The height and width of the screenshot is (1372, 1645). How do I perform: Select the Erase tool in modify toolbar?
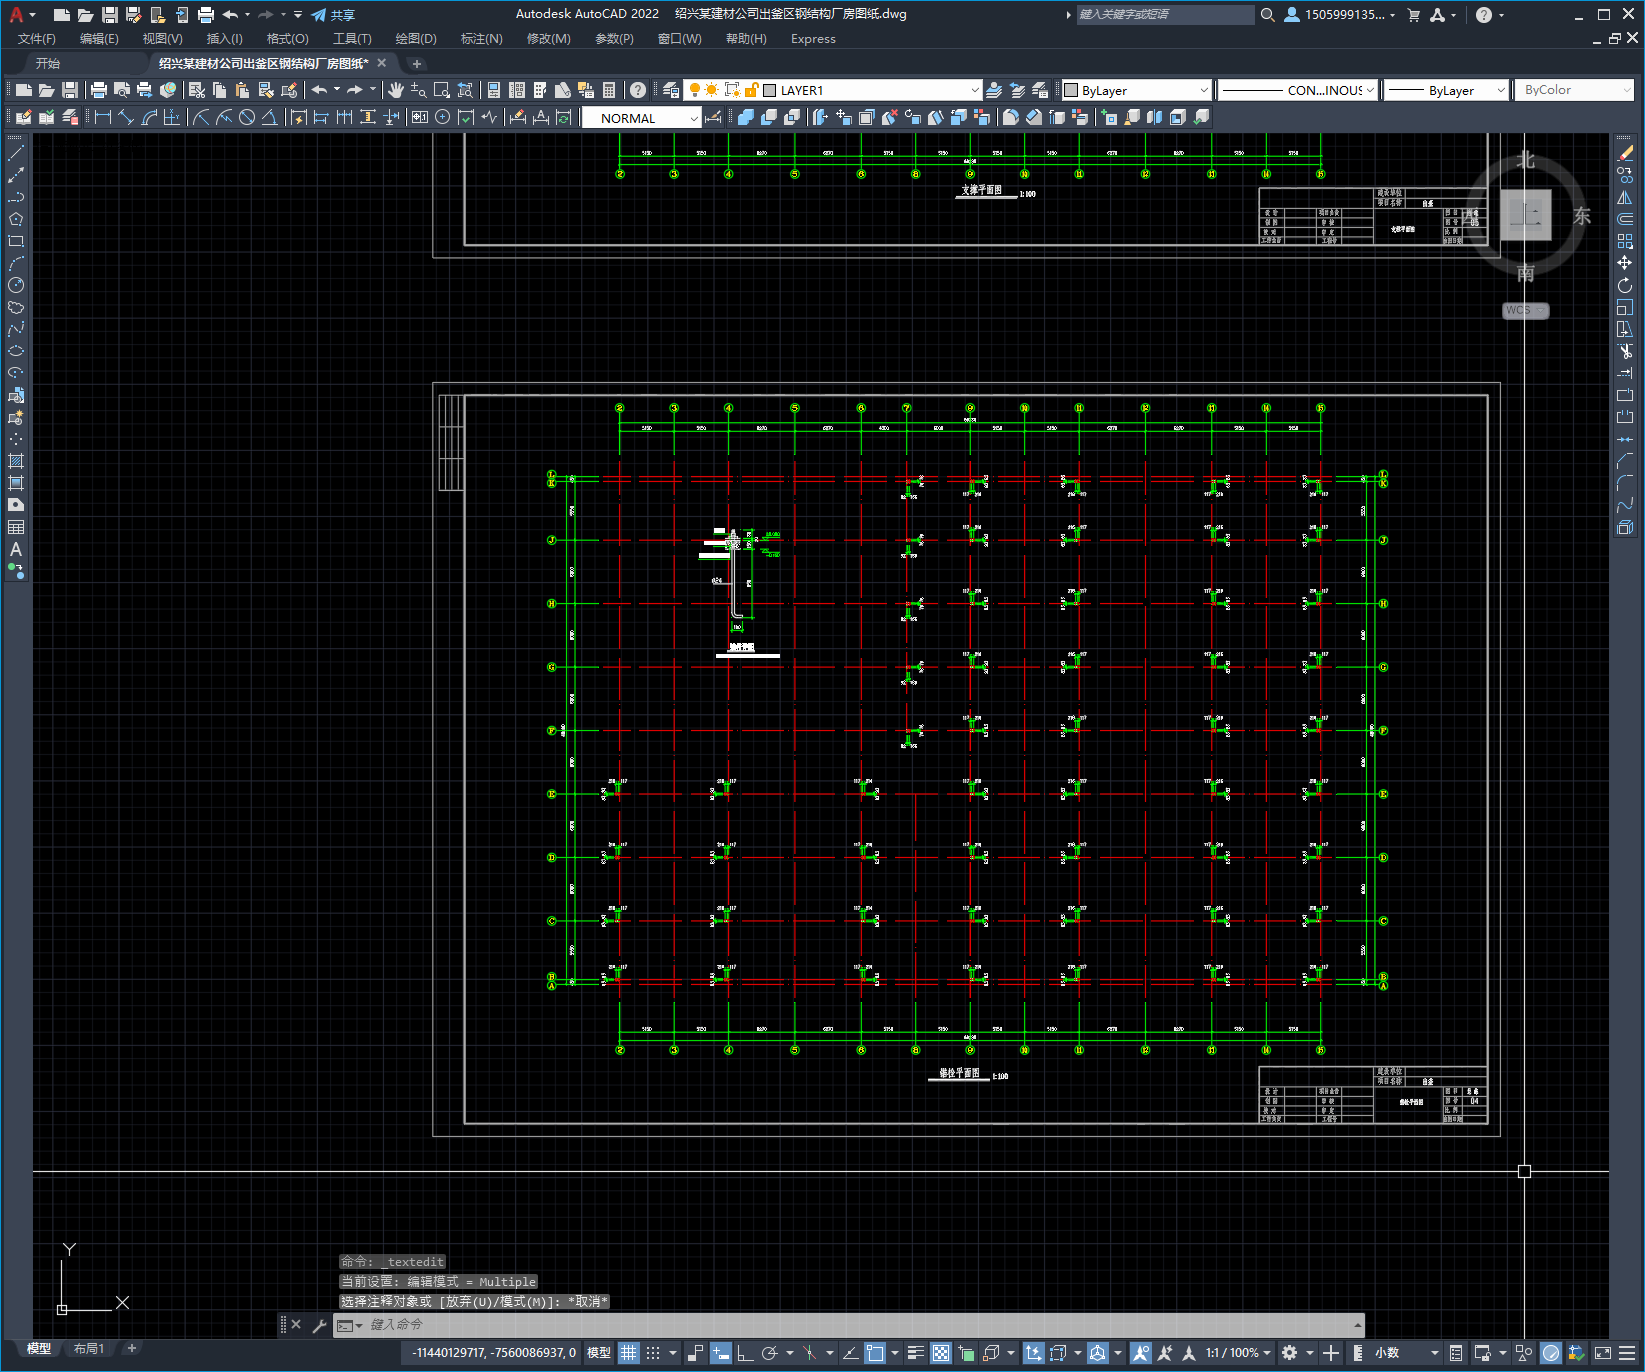pyautogui.click(x=1625, y=153)
